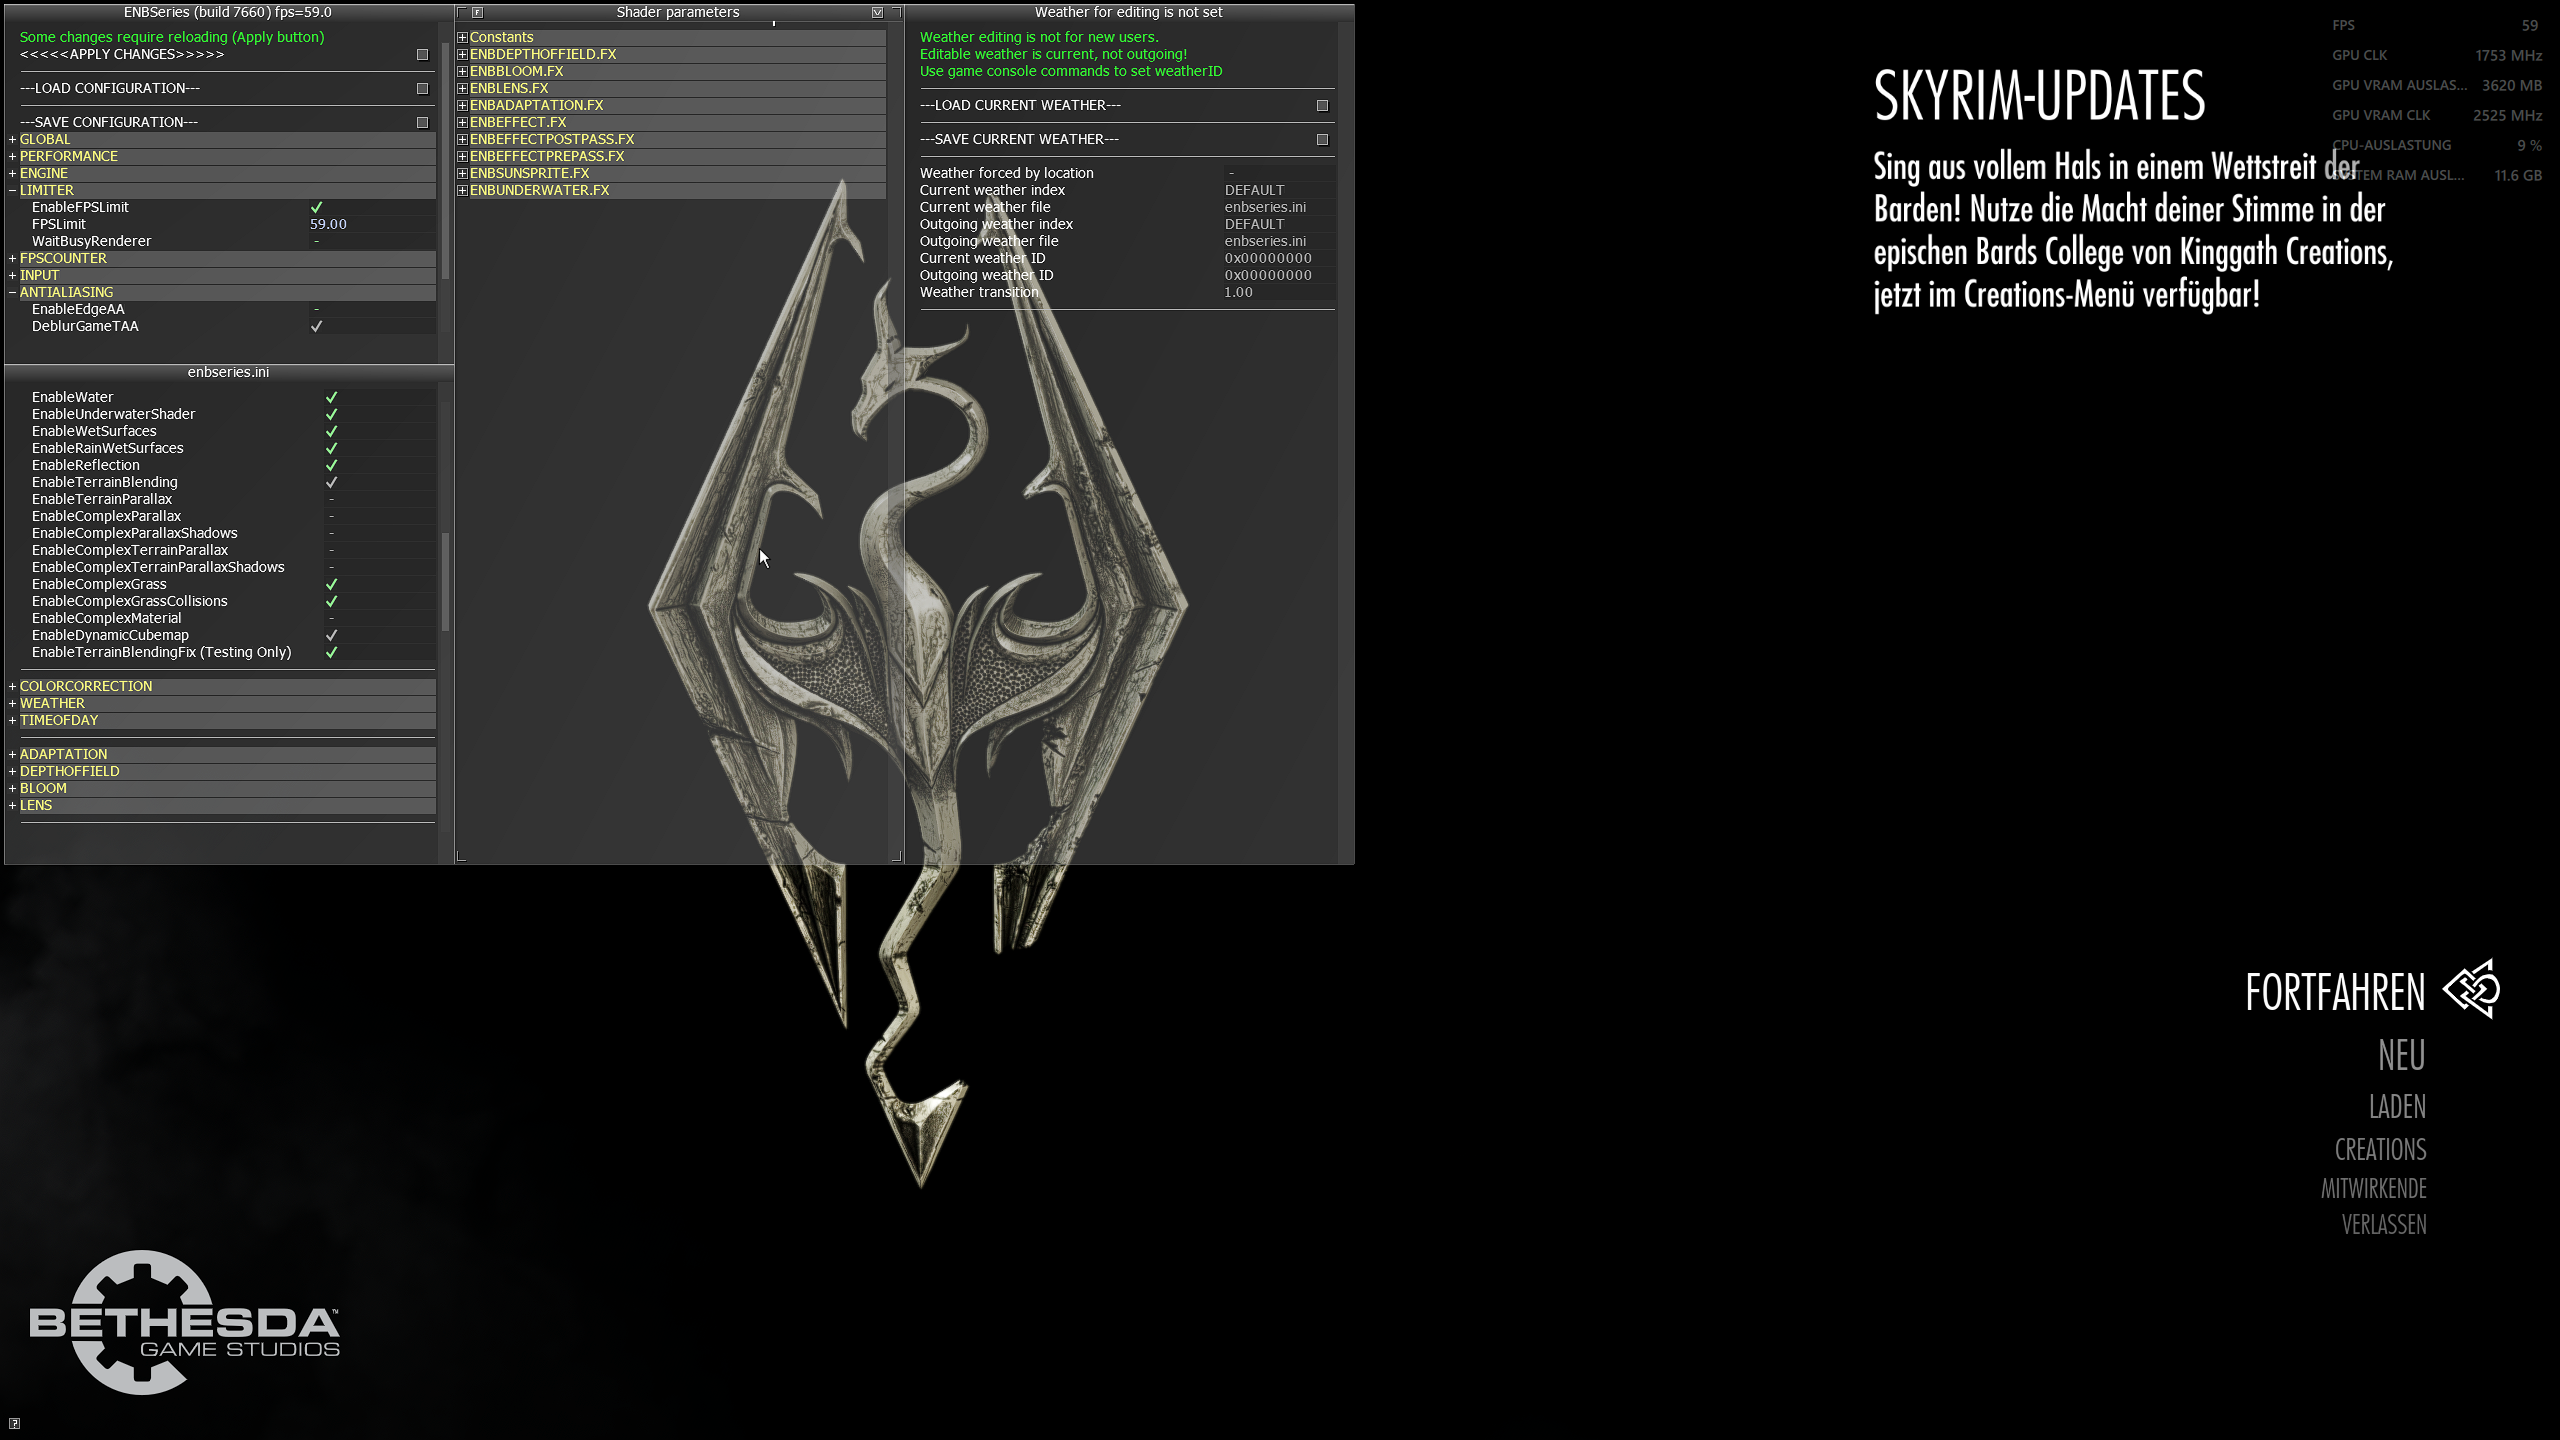Click the FPSLimit value field showing 59.00
The image size is (2560, 1440).
tap(328, 225)
